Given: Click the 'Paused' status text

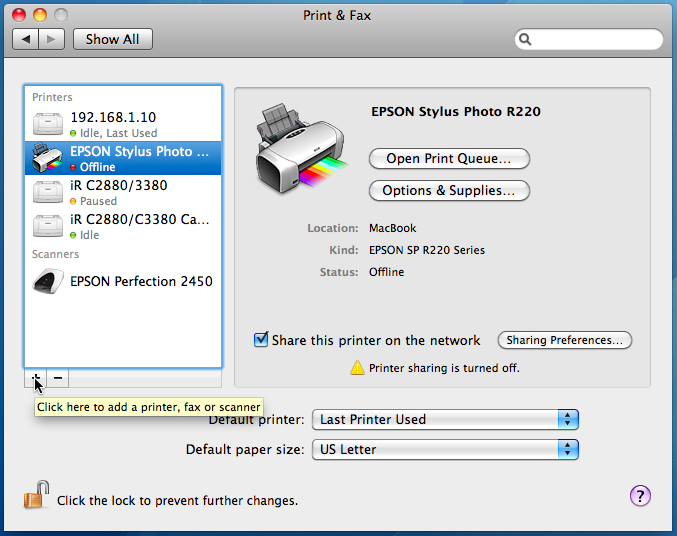Looking at the screenshot, I should pos(98,201).
